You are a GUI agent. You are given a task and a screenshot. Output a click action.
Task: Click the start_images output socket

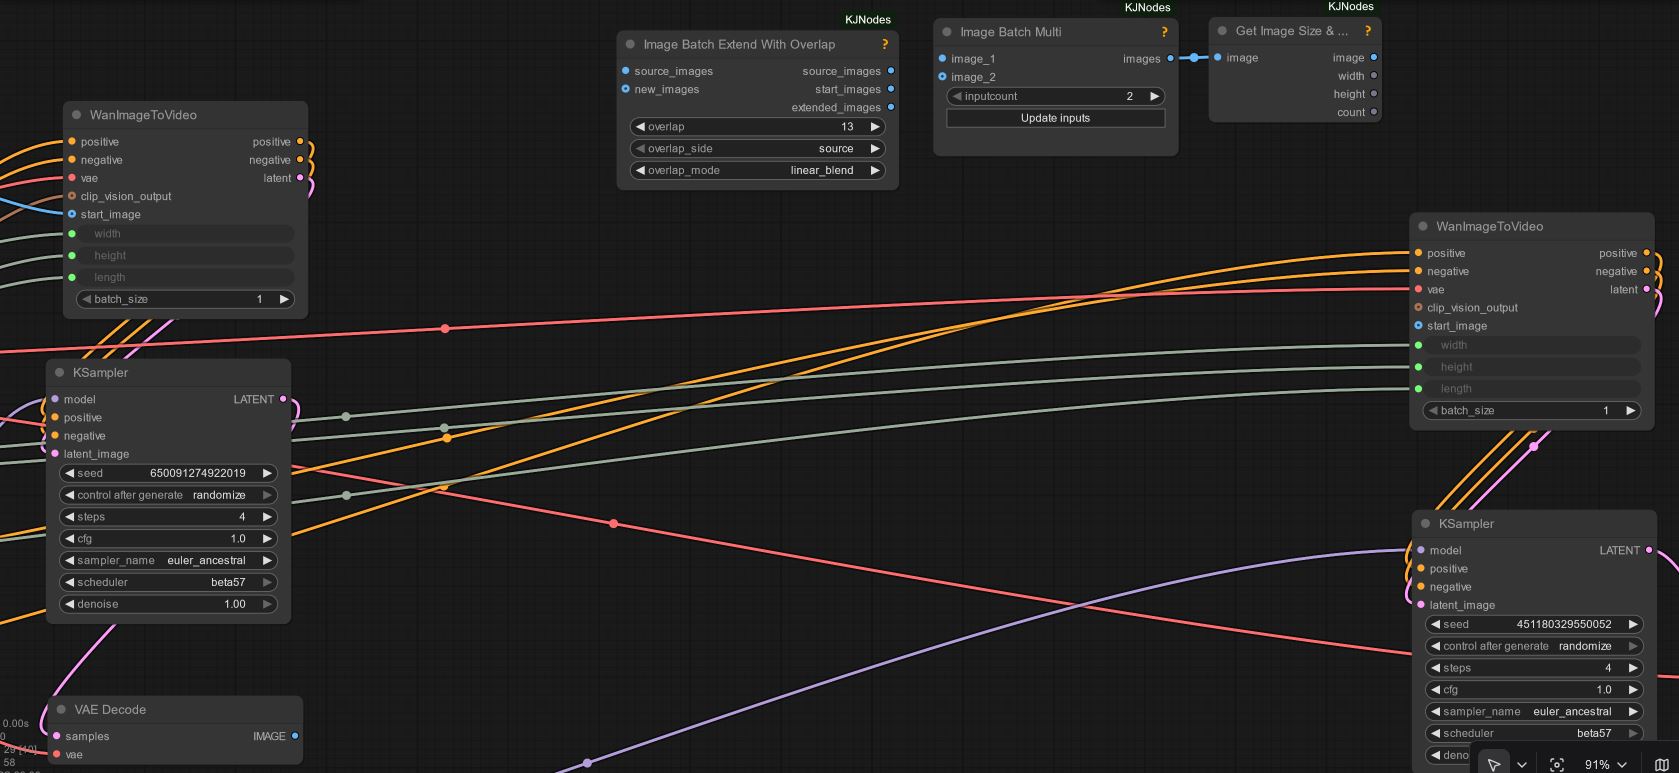(x=891, y=89)
